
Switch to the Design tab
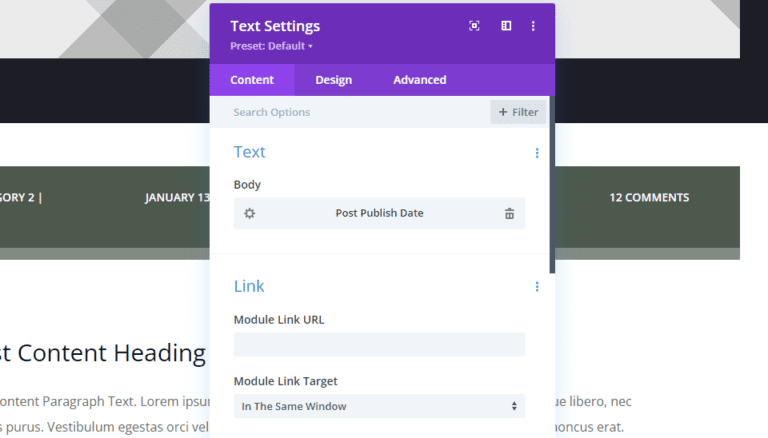[x=334, y=80]
